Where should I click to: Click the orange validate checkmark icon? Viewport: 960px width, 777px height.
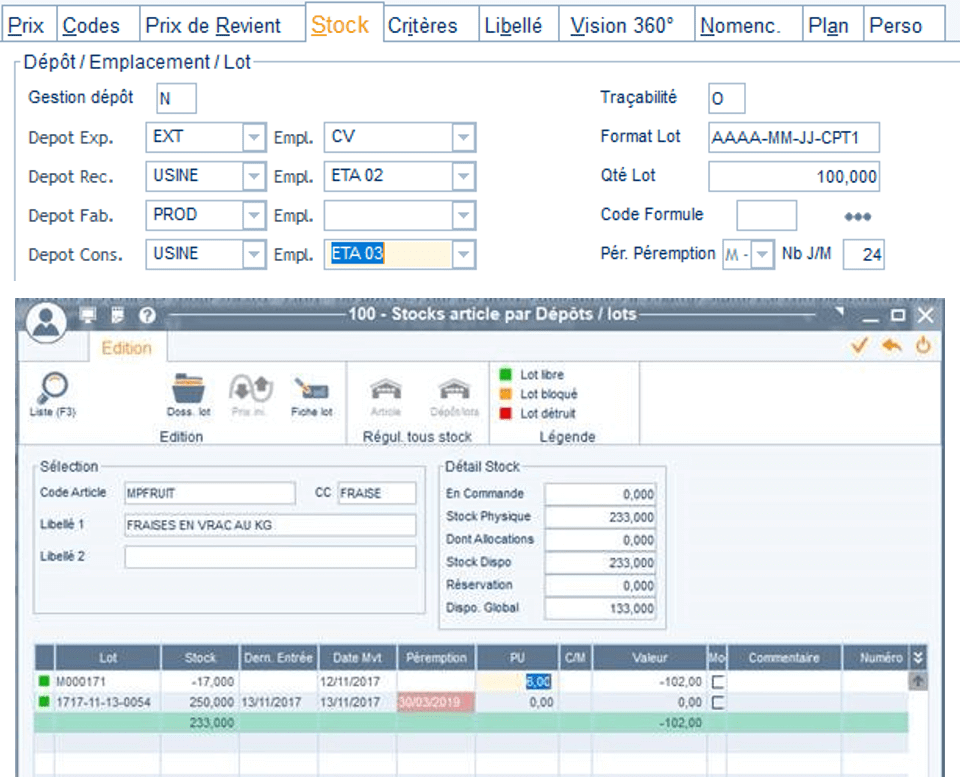pyautogui.click(x=860, y=345)
